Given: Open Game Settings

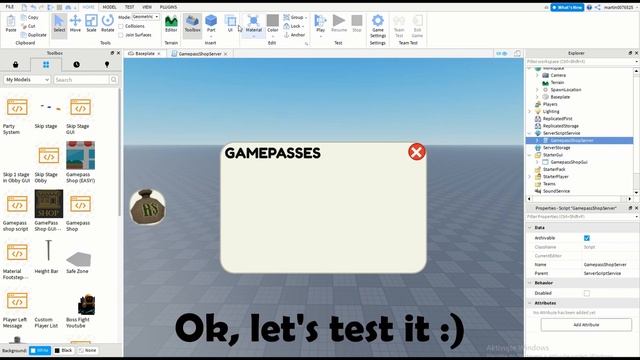Looking at the screenshot, I should [x=378, y=25].
